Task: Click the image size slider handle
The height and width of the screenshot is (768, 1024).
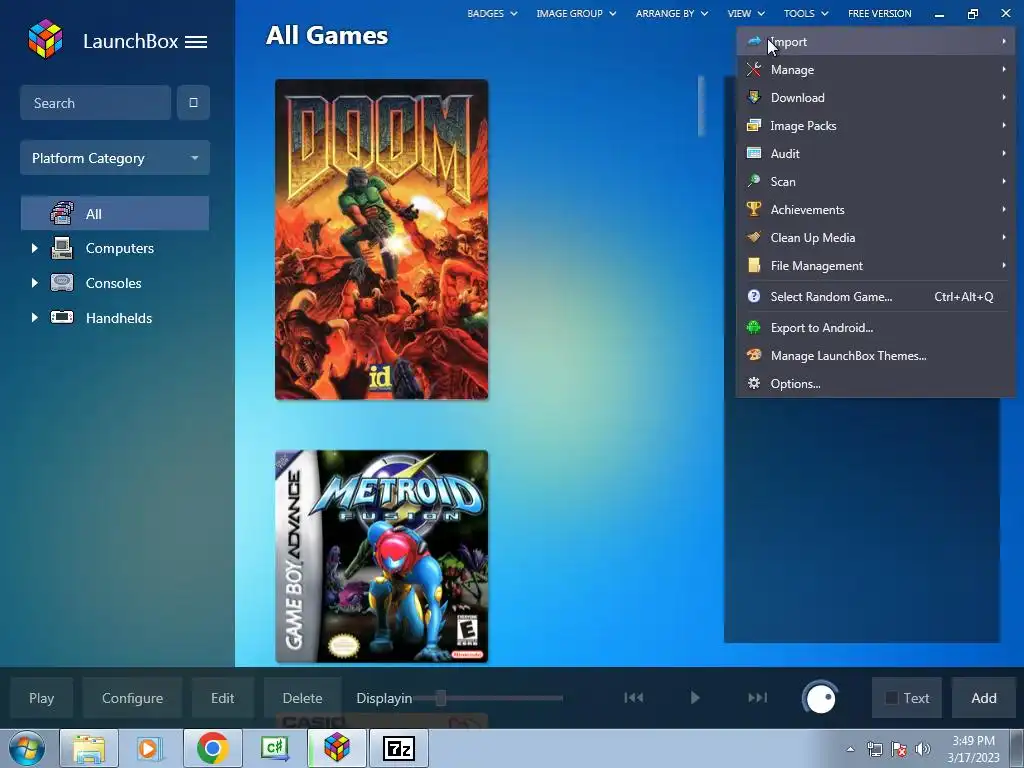Action: (x=441, y=698)
